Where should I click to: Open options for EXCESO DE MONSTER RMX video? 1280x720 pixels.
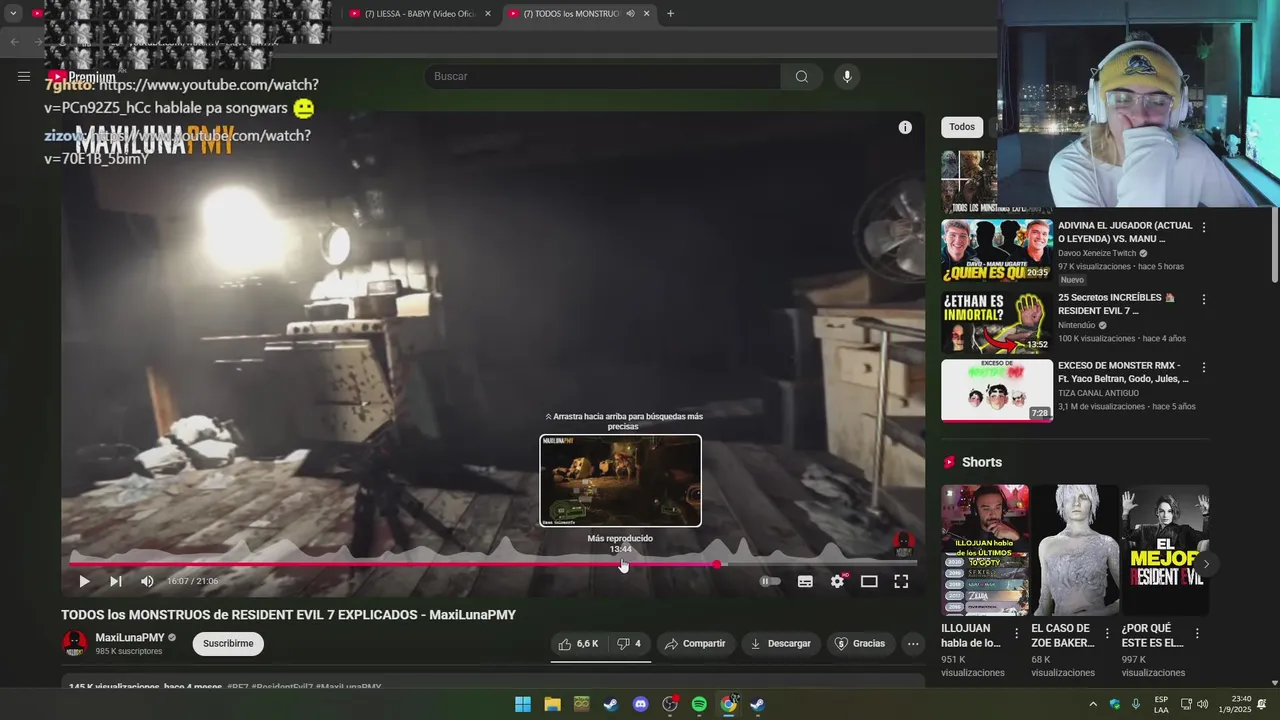point(1204,367)
